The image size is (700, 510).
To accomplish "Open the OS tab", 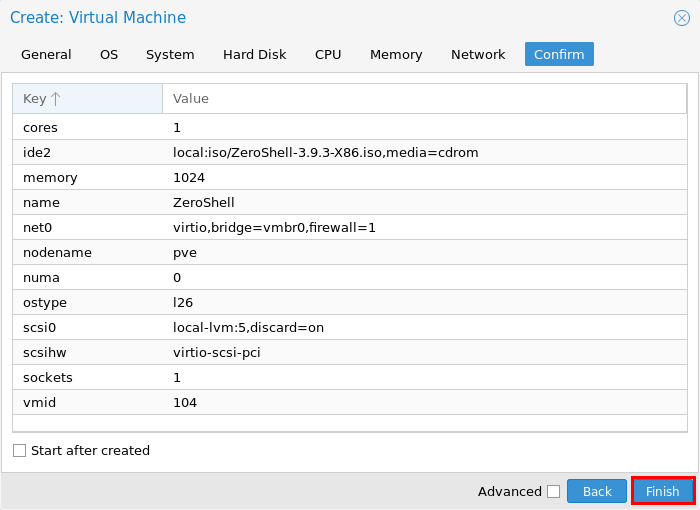I will pos(109,54).
